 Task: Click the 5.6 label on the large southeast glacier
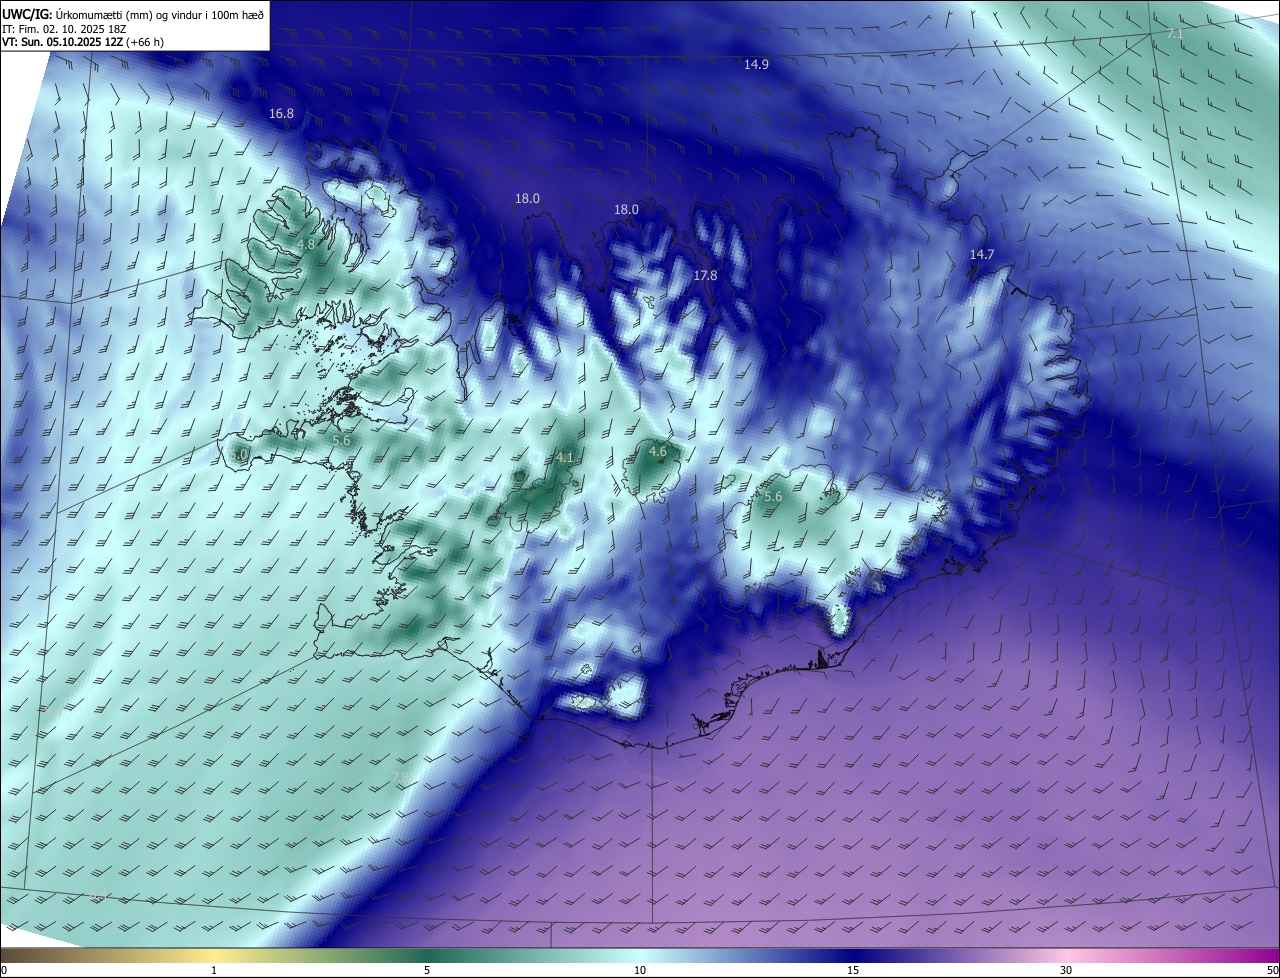click(773, 497)
